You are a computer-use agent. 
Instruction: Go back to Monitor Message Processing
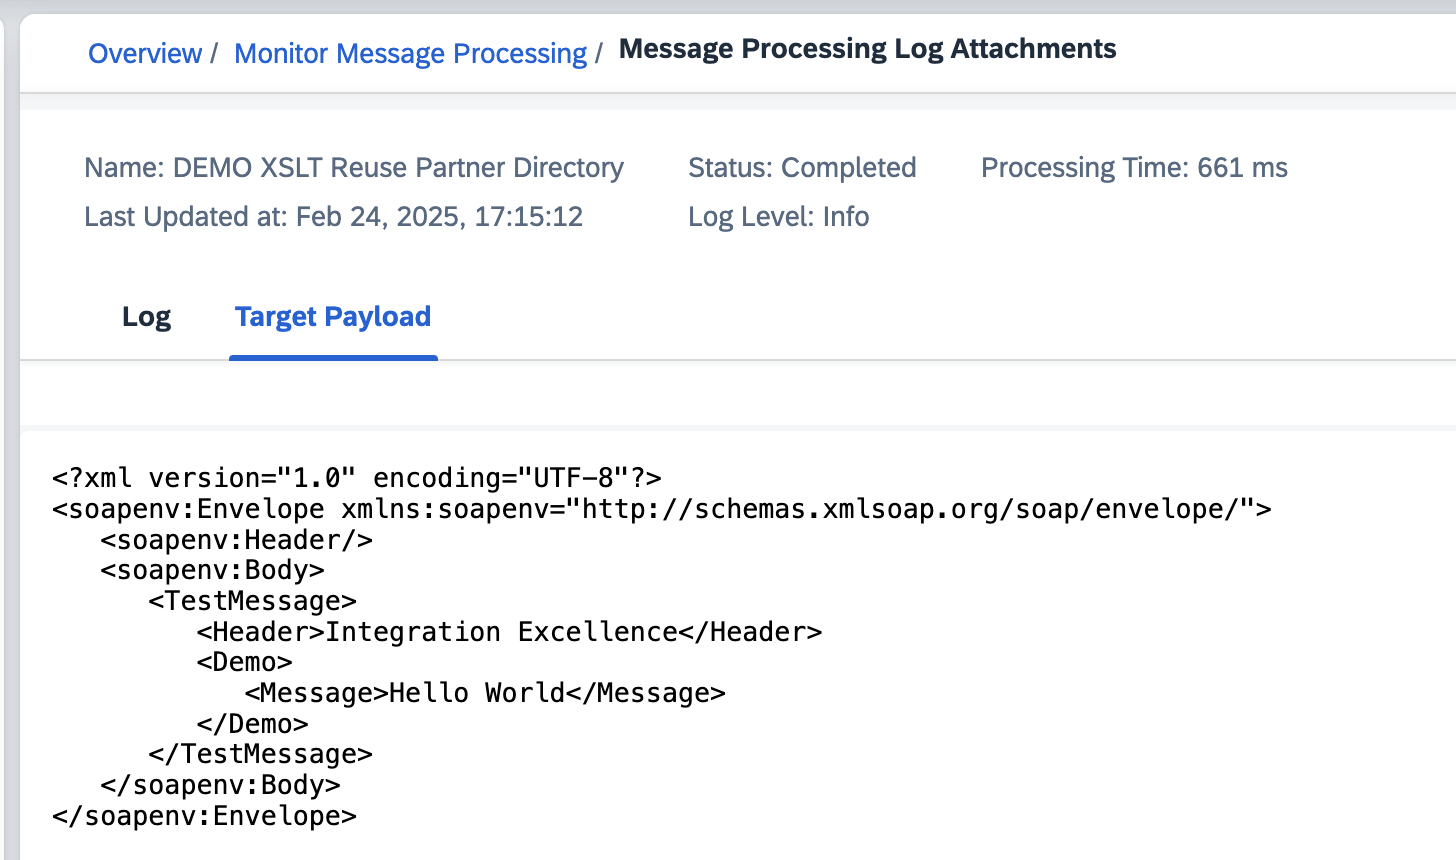[x=410, y=53]
